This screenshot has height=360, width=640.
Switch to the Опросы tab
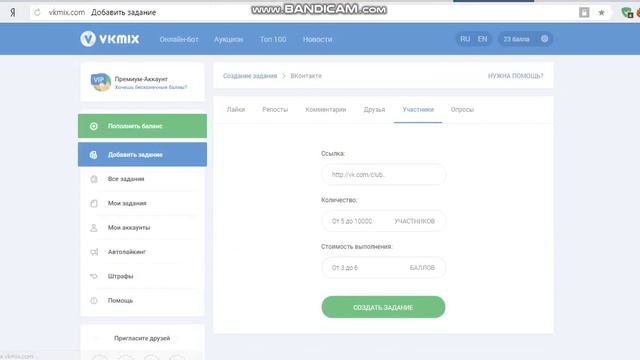[x=462, y=109]
